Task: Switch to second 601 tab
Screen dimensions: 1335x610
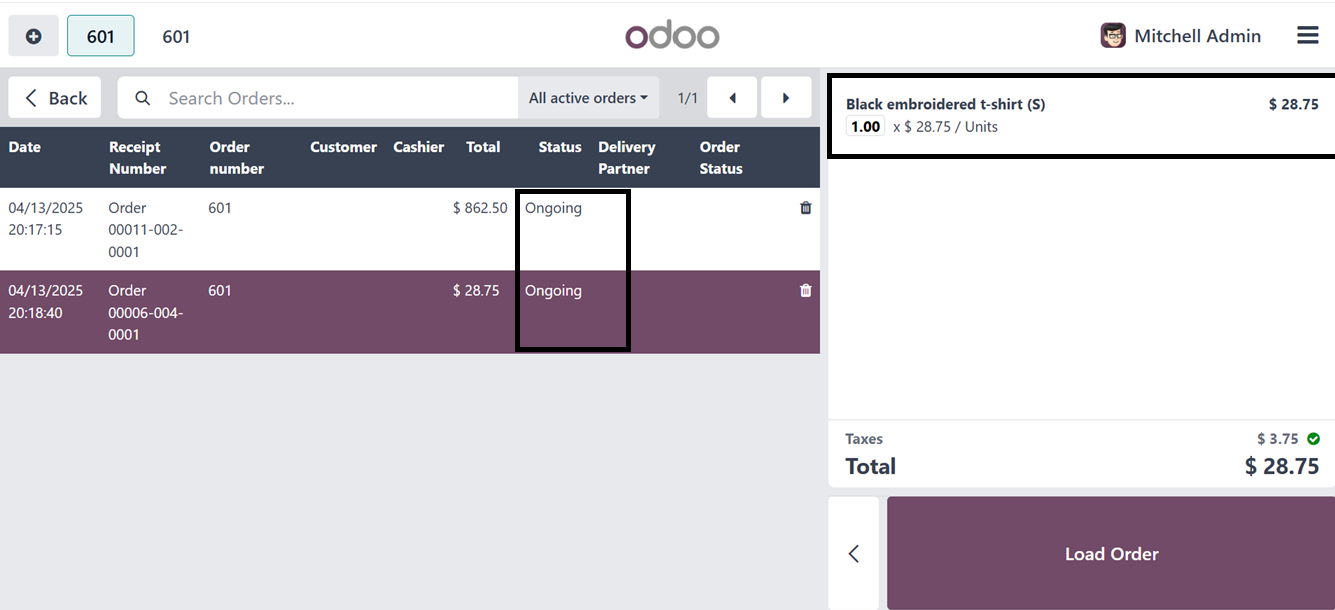Action: click(176, 36)
